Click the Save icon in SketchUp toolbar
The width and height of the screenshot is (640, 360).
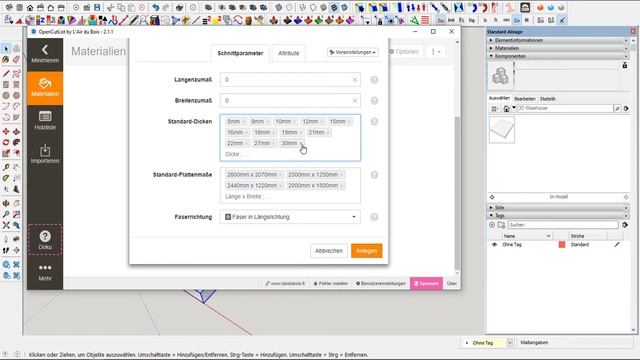click(x=97, y=7)
